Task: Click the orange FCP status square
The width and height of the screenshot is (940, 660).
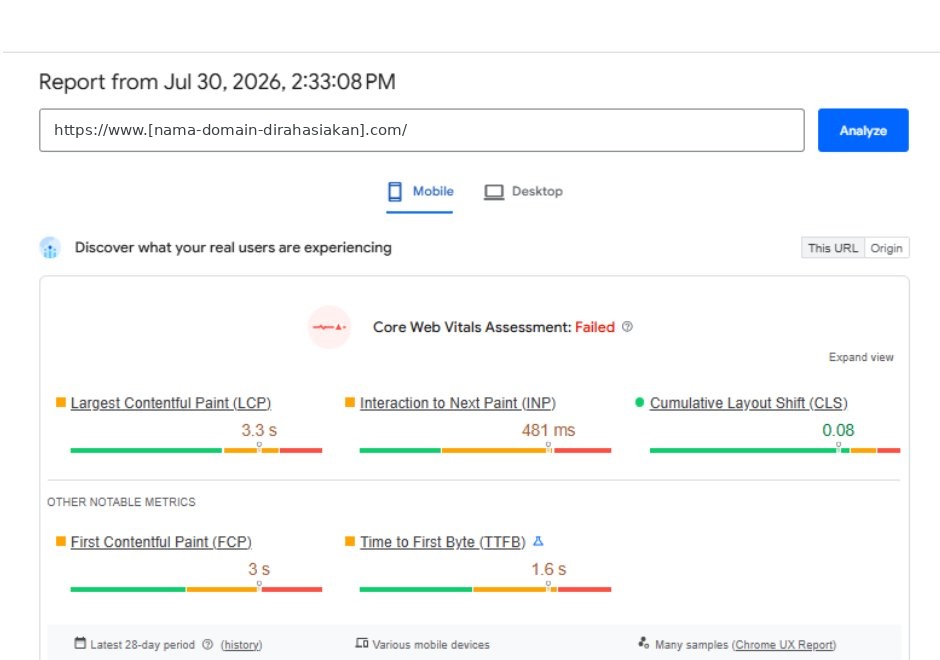Action: point(61,541)
